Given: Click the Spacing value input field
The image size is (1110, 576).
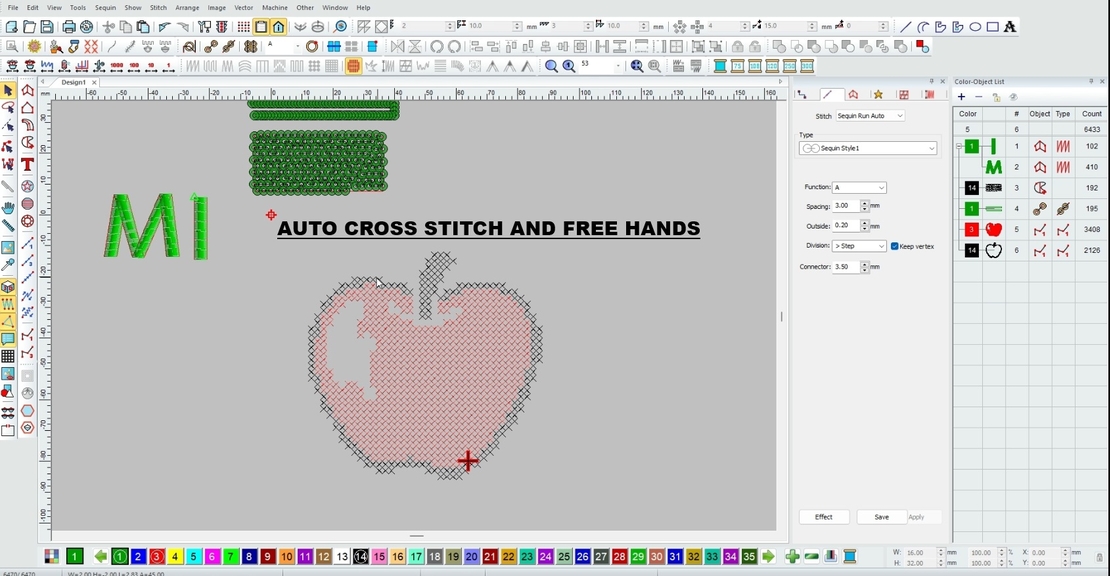Looking at the screenshot, I should click(845, 206).
